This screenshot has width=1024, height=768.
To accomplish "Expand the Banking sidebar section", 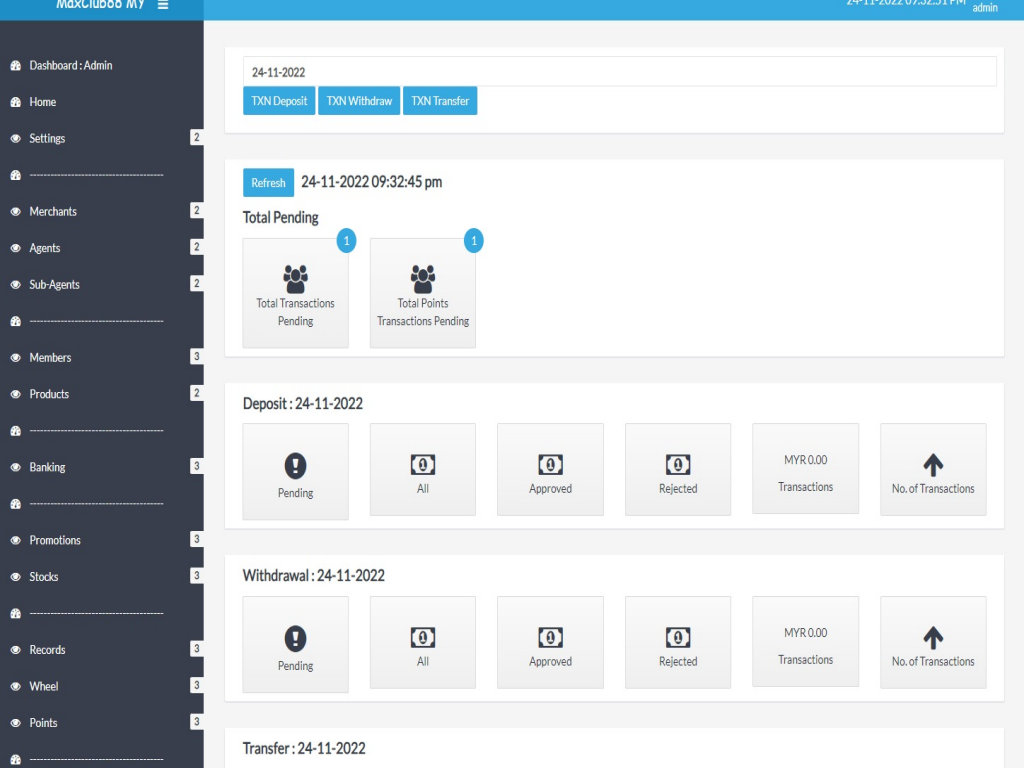I will [x=47, y=467].
